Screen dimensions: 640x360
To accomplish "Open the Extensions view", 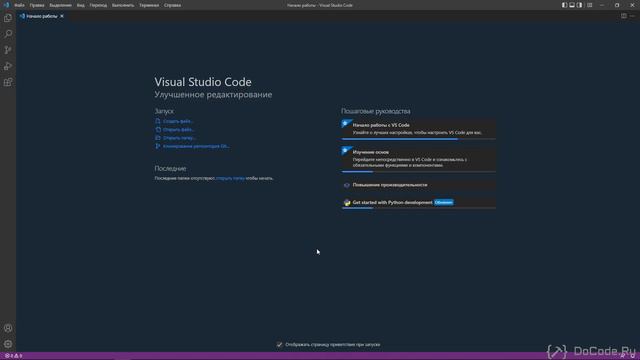I will (x=8, y=82).
